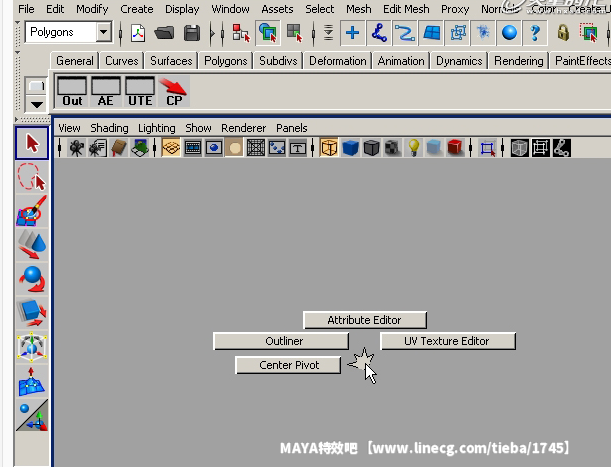Image resolution: width=611 pixels, height=467 pixels.
Task: Activate the Select tool arrow
Action: coord(32,143)
